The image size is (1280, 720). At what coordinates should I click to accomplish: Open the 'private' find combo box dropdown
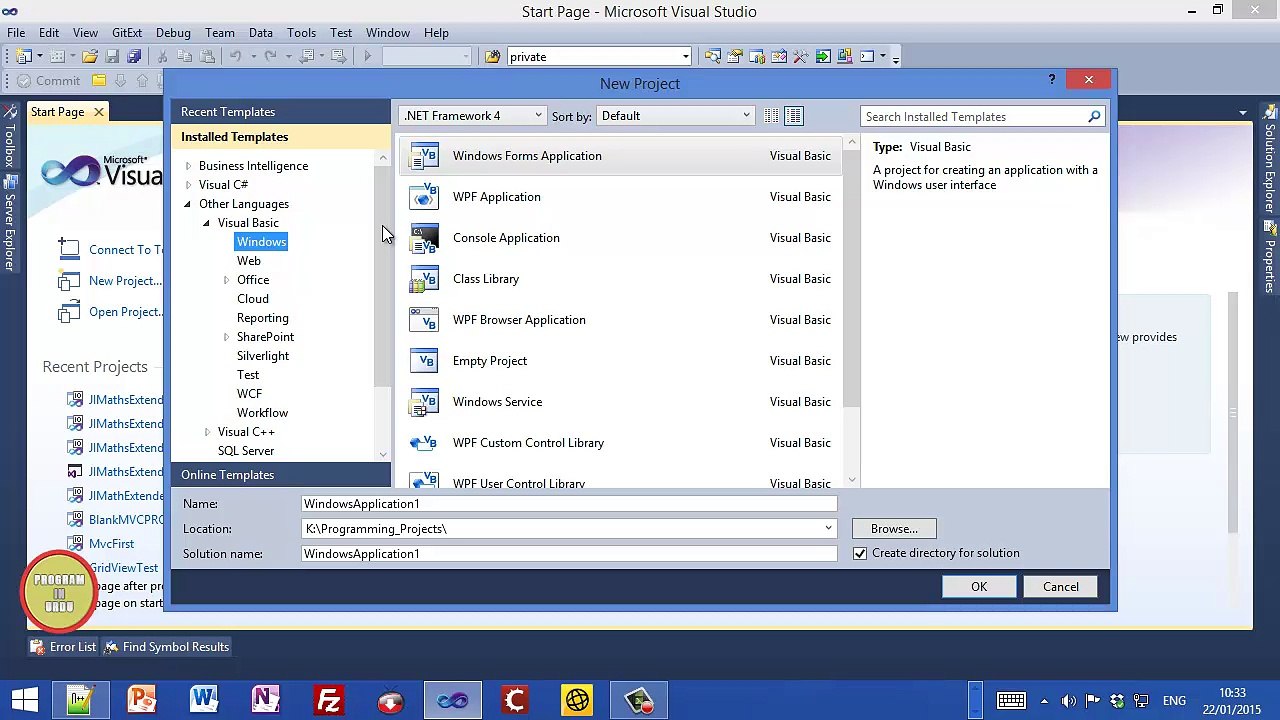[x=685, y=57]
